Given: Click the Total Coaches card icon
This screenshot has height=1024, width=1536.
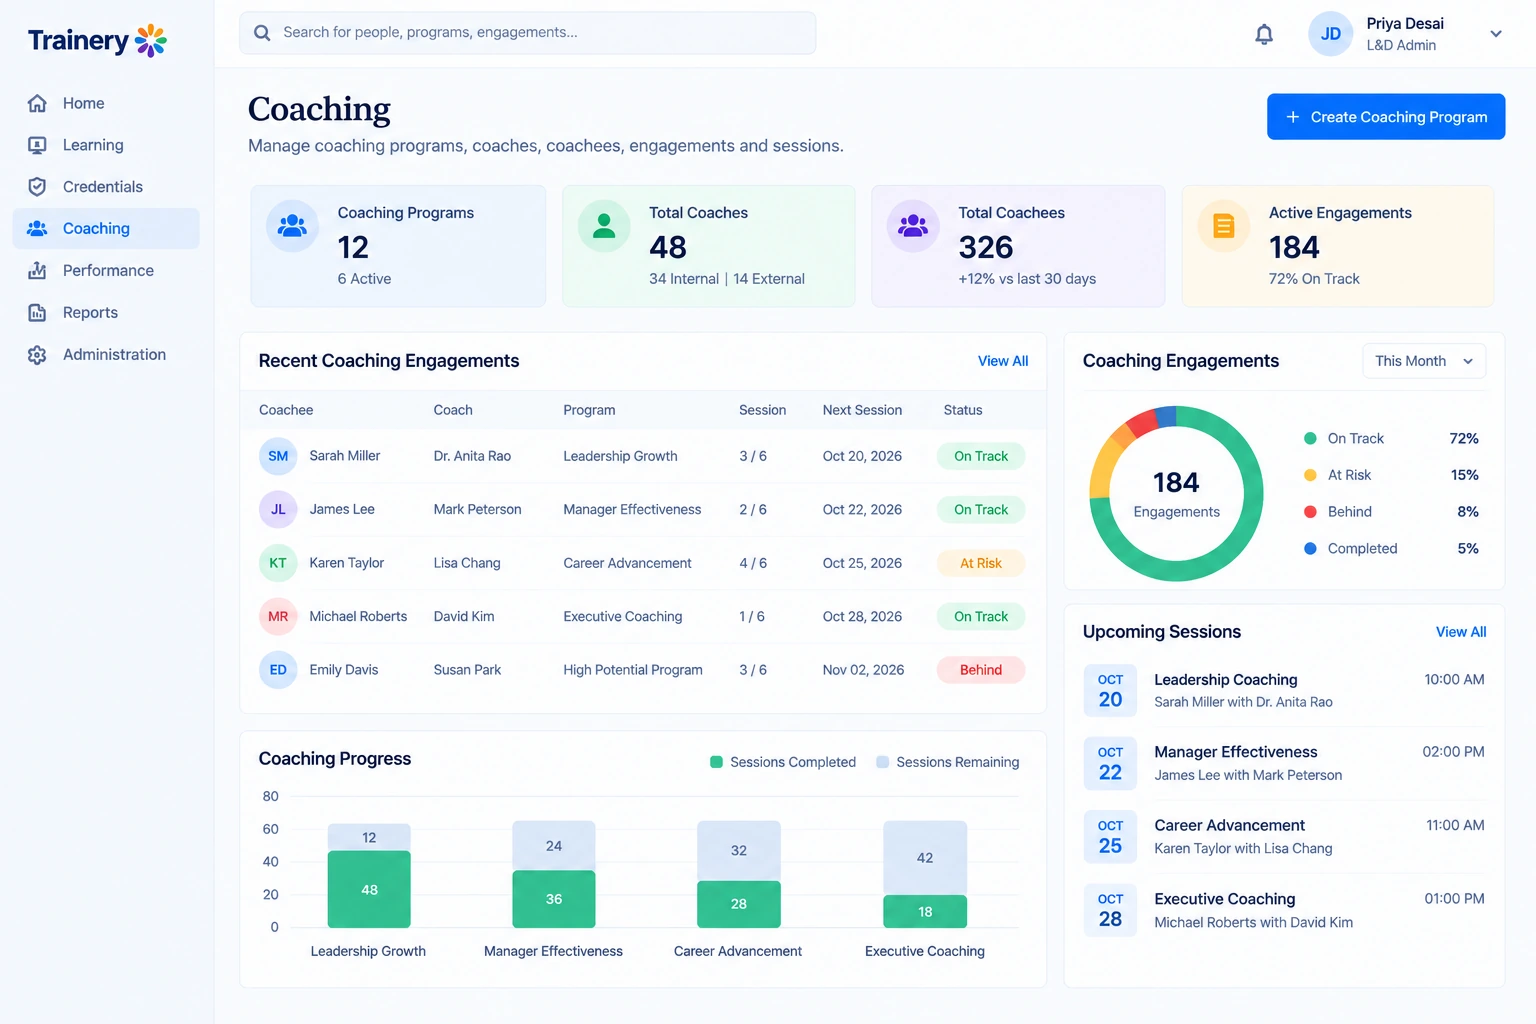Looking at the screenshot, I should (604, 226).
